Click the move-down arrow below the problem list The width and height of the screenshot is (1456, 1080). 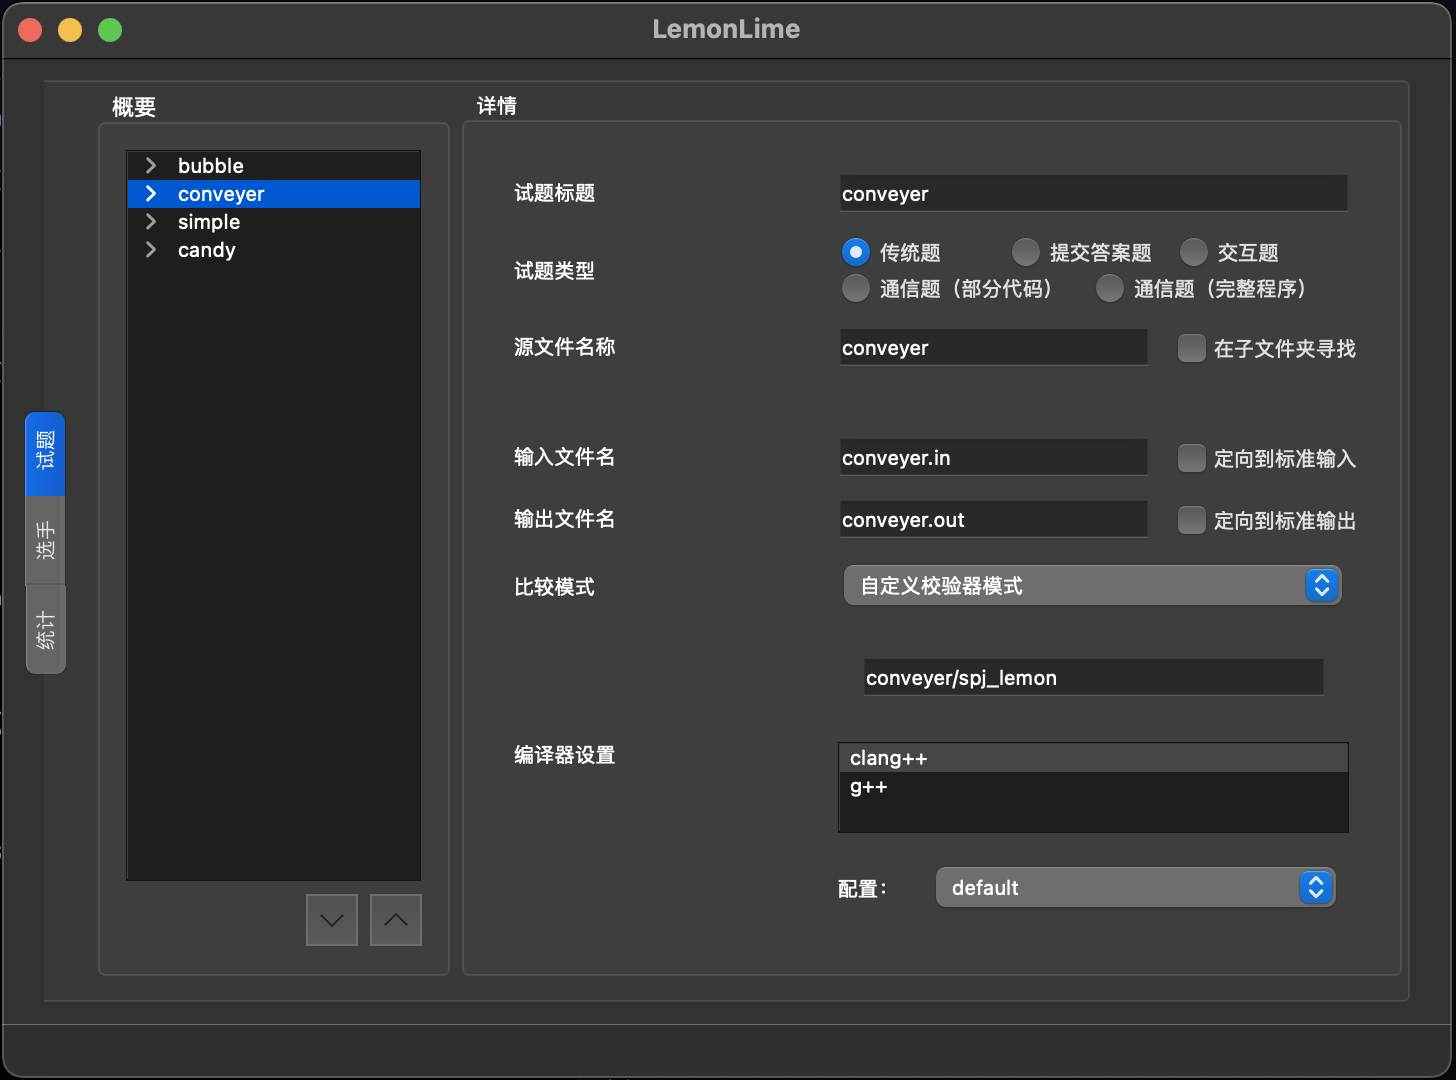pos(331,919)
